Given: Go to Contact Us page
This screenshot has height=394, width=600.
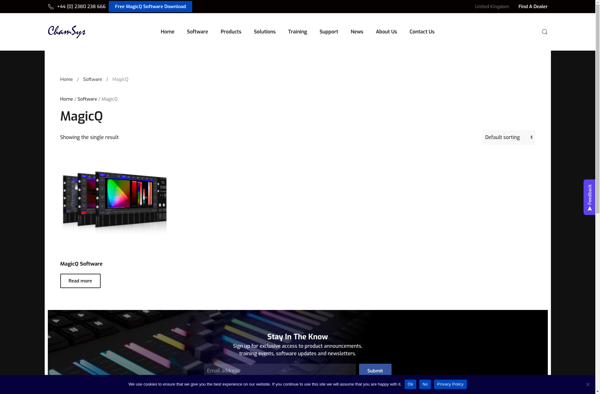Looking at the screenshot, I should point(422,32).
